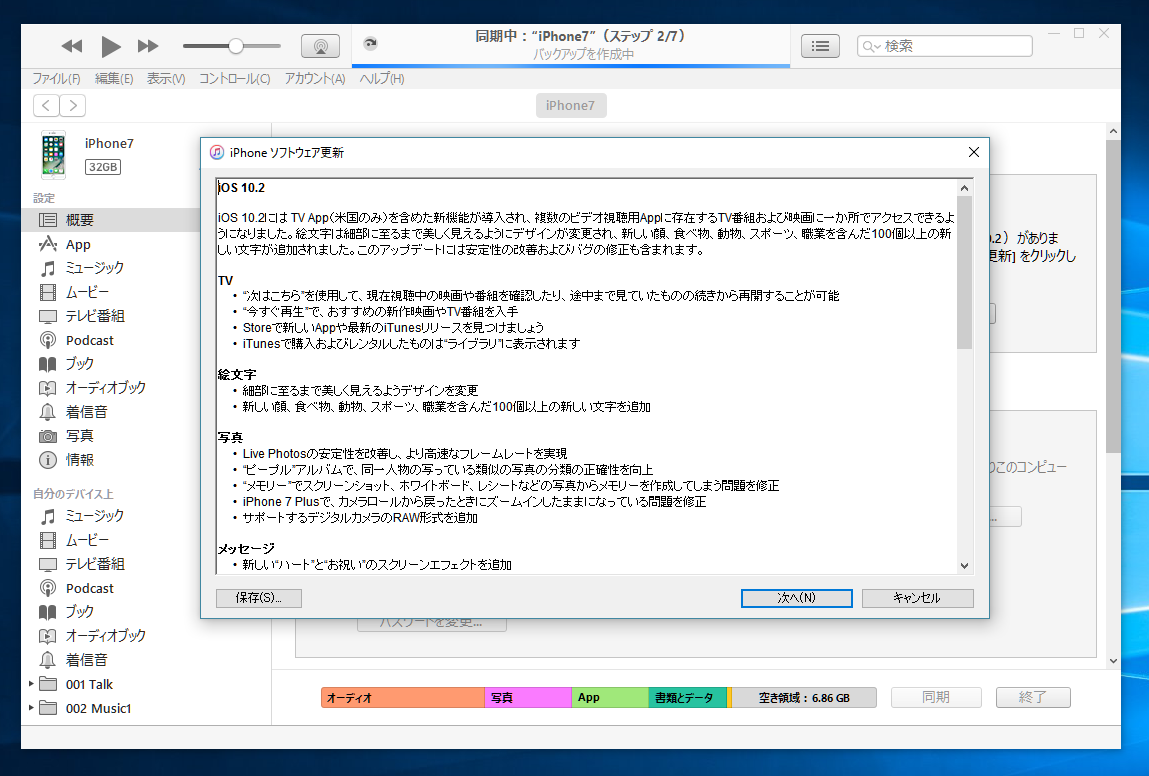Click the オーディオ storage bar segment

(x=403, y=698)
